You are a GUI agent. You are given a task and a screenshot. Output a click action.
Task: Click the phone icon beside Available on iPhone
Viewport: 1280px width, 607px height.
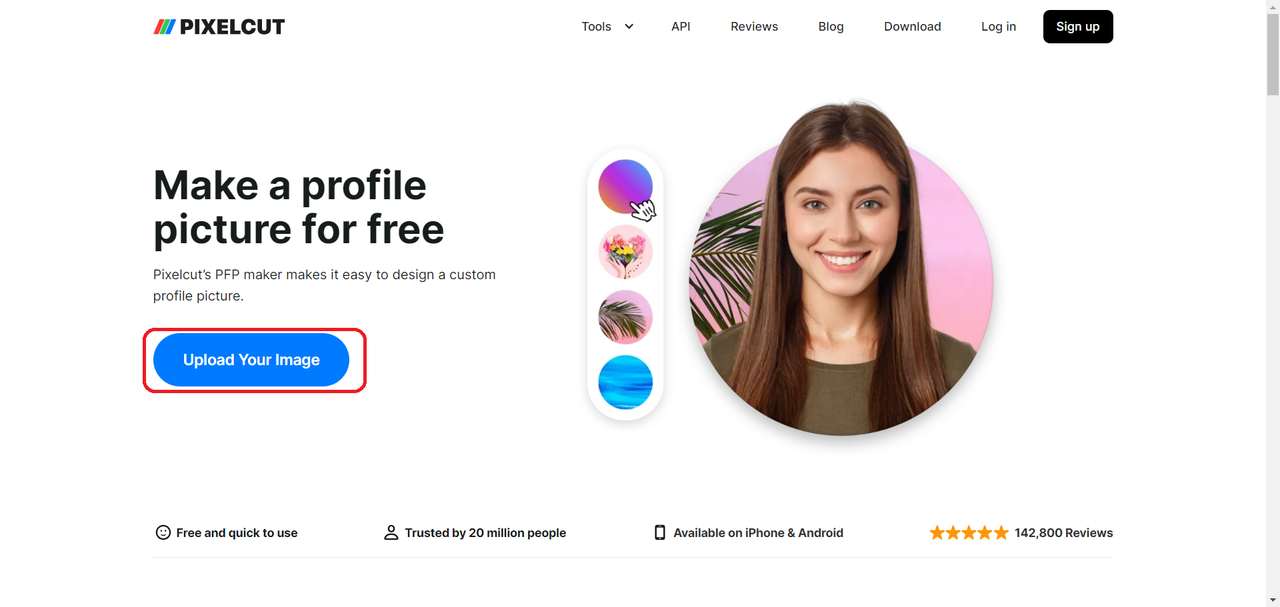[x=660, y=533]
